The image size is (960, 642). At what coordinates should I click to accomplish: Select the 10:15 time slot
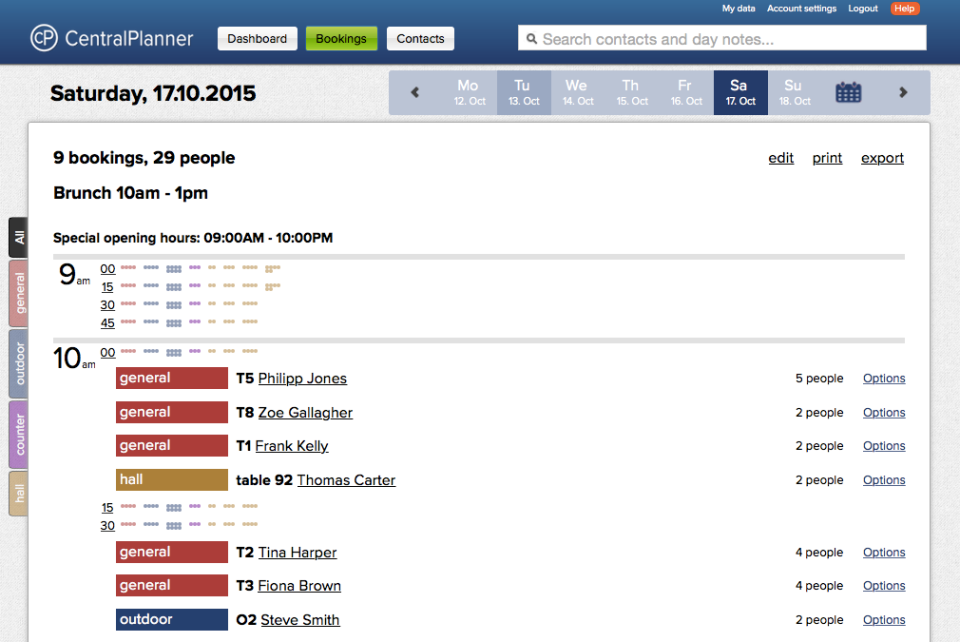108,507
